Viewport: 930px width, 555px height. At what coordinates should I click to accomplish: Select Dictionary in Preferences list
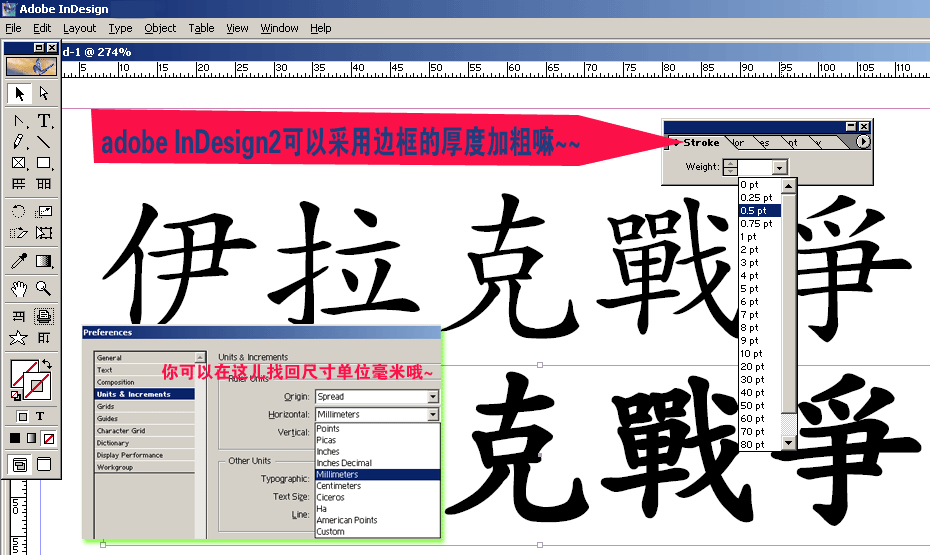[145, 443]
